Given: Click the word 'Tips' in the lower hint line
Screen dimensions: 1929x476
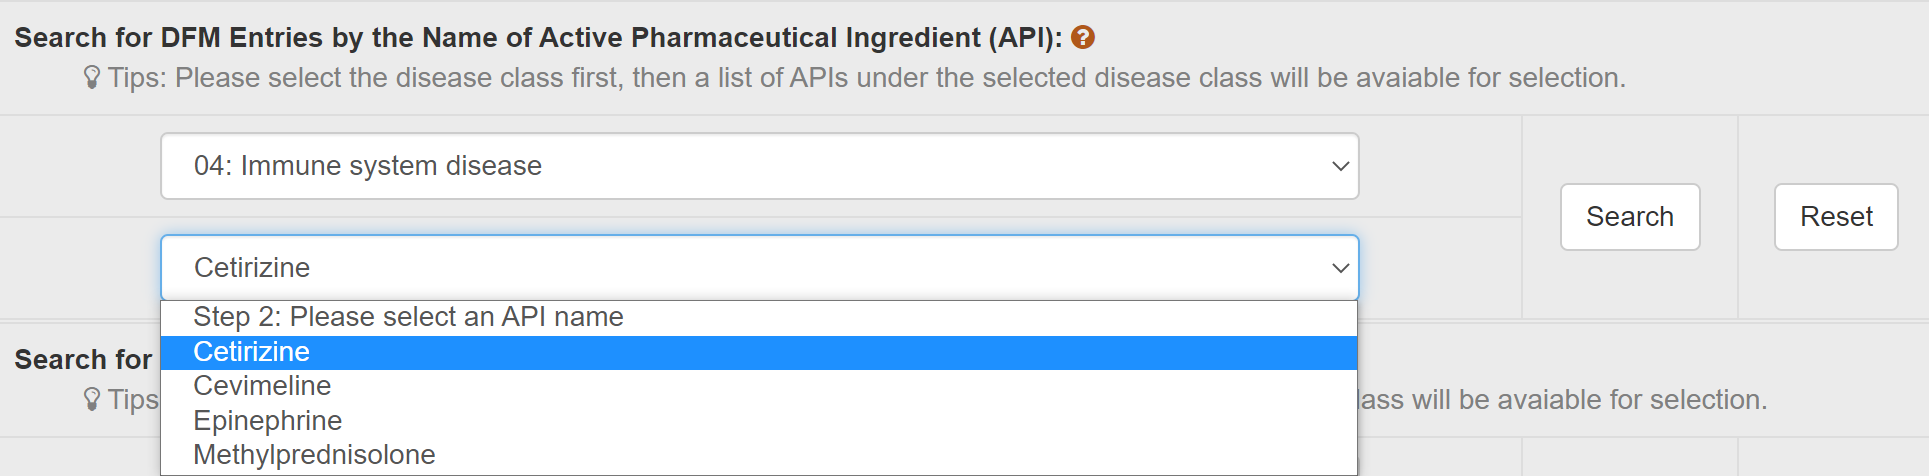Looking at the screenshot, I should pyautogui.click(x=133, y=400).
